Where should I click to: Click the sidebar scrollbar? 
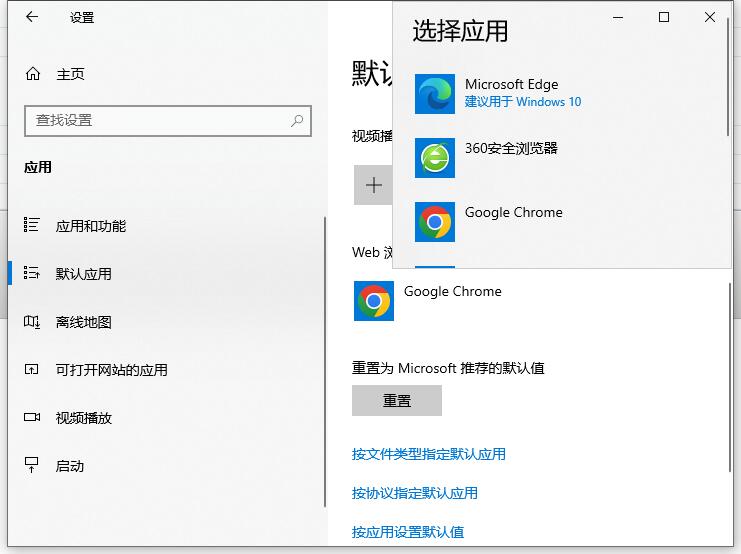[x=325, y=362]
